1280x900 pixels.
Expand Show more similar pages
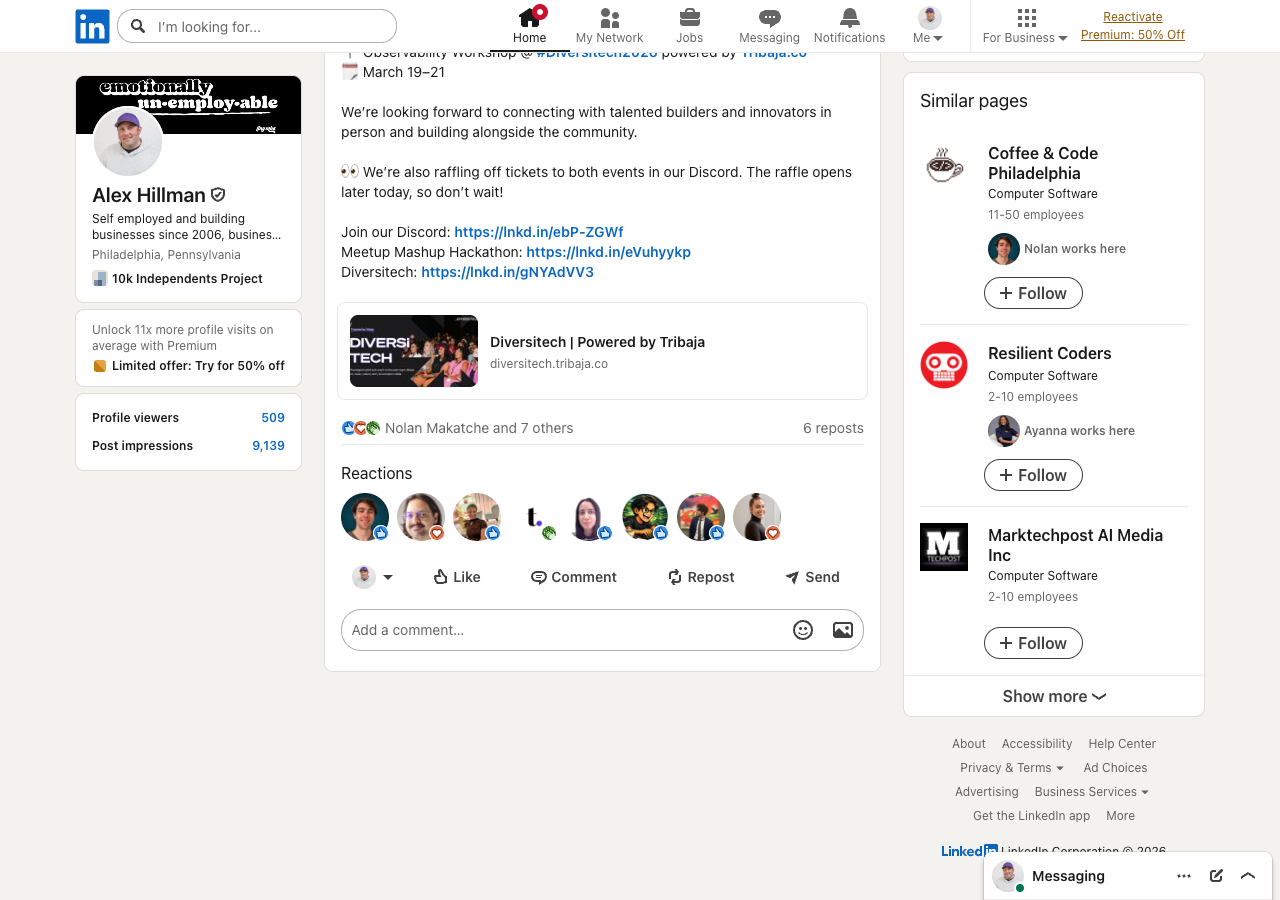pos(1053,696)
